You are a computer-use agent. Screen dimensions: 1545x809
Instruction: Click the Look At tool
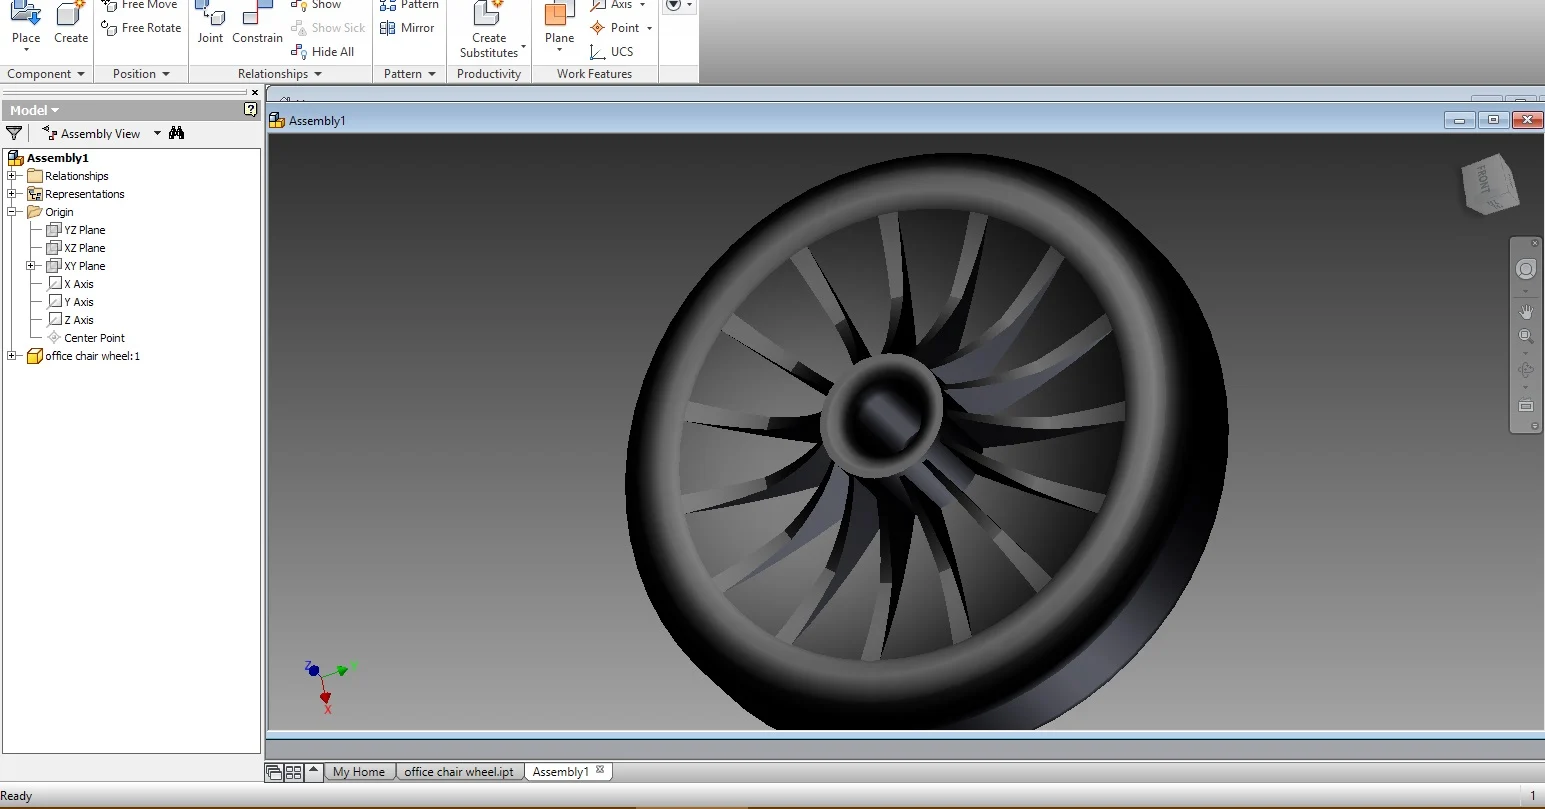coord(1525,406)
